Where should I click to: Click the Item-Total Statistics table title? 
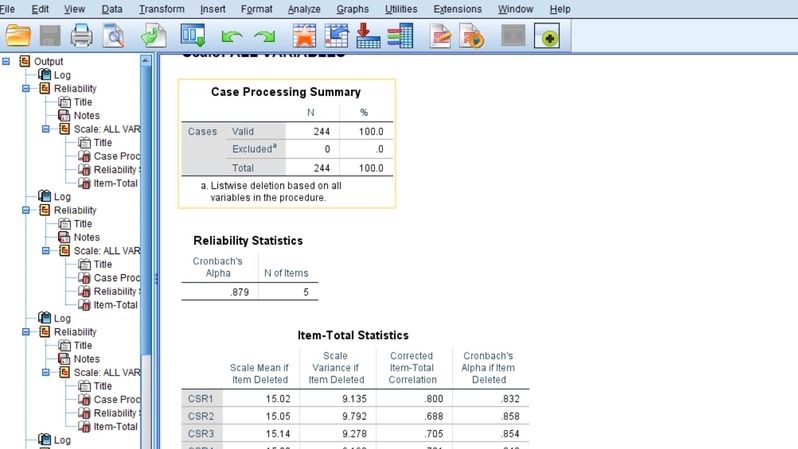(x=353, y=335)
